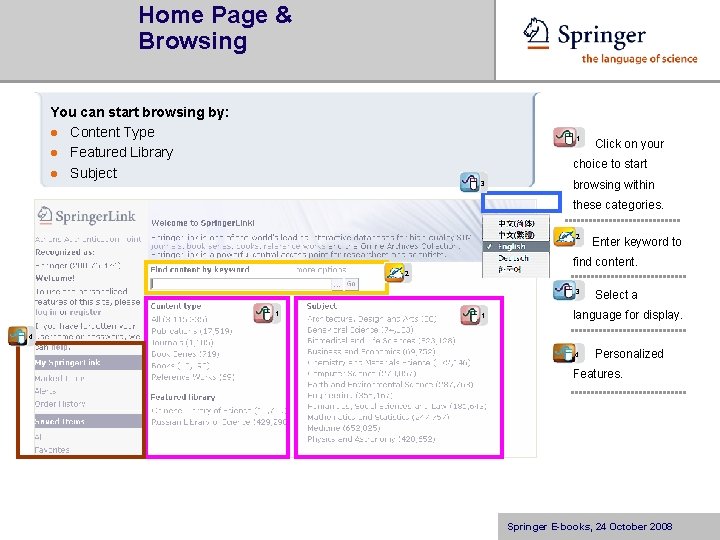Click the register link
The image size is (720, 540).
coord(85,312)
